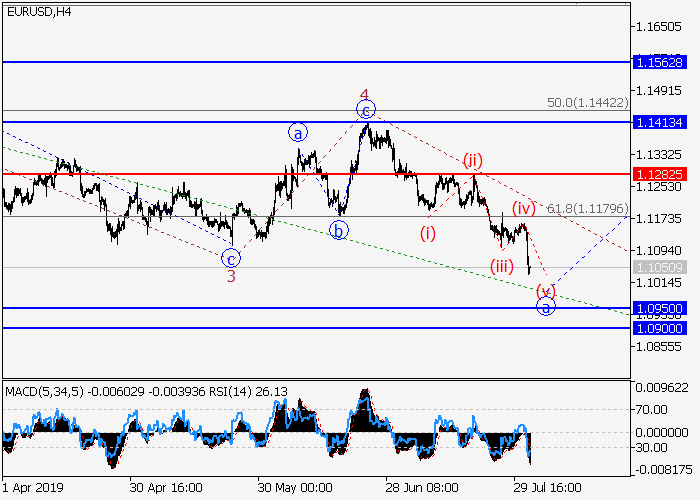Click the circled 'a' wave marker near the May peak
700x500 pixels.
[x=297, y=131]
